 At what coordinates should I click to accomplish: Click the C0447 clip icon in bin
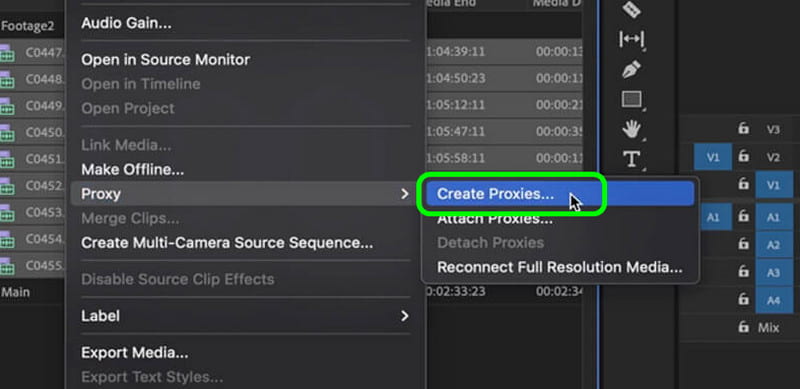click(7, 53)
